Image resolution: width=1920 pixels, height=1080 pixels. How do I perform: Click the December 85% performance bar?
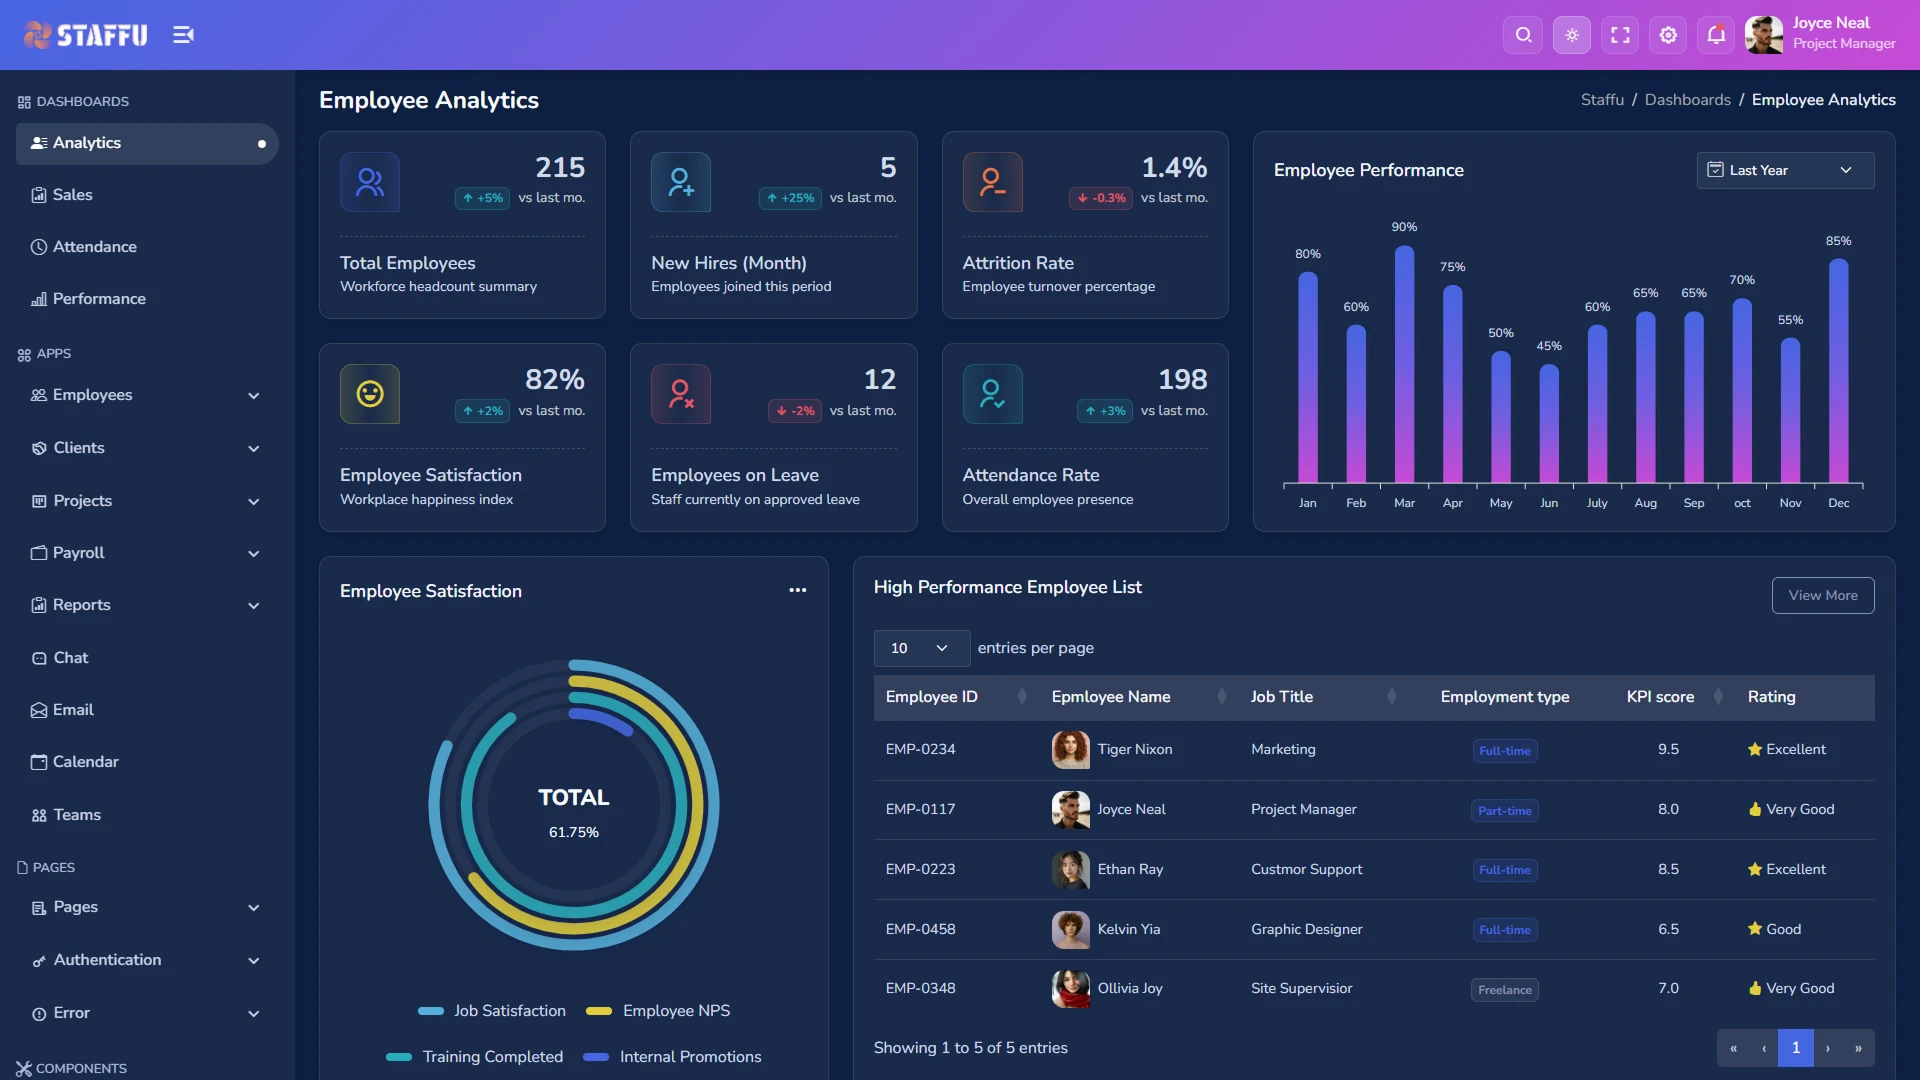point(1838,372)
